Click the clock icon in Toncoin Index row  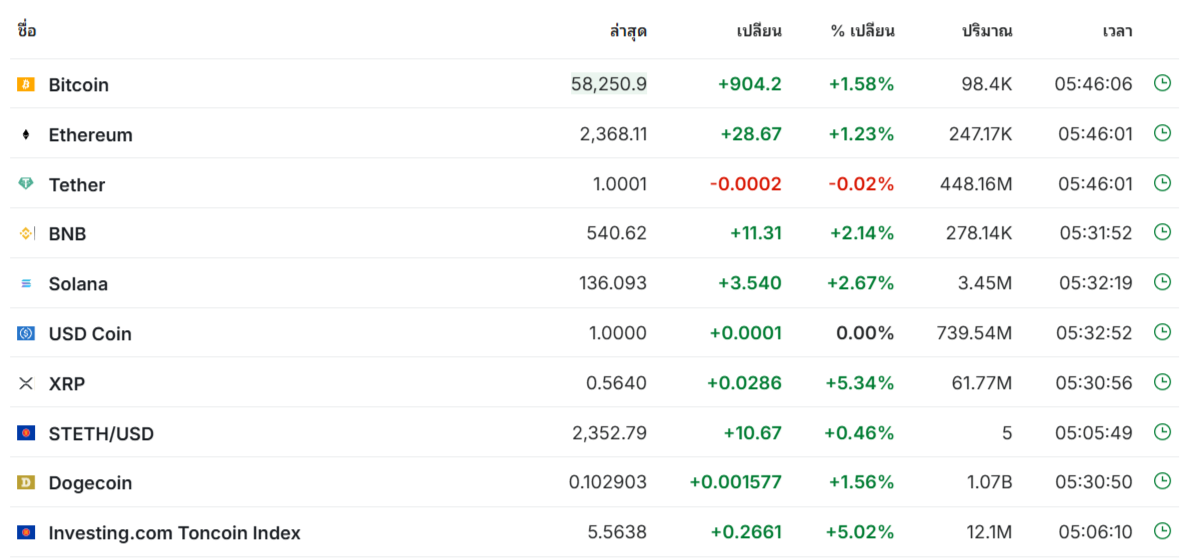coord(1162,532)
